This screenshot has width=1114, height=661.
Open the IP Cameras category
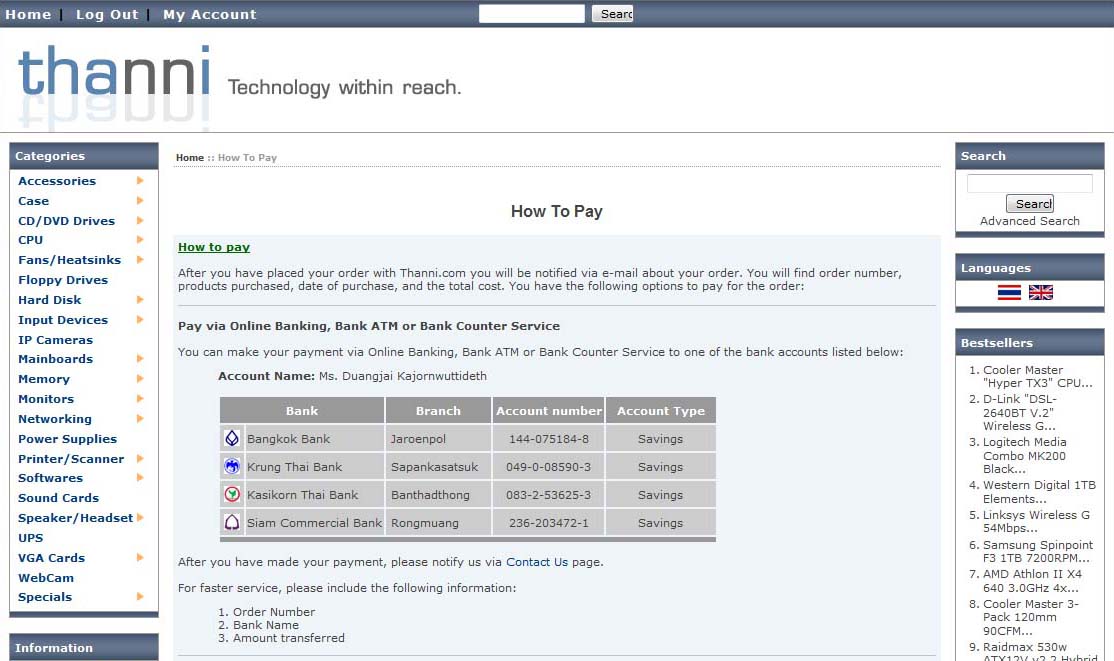coord(55,340)
